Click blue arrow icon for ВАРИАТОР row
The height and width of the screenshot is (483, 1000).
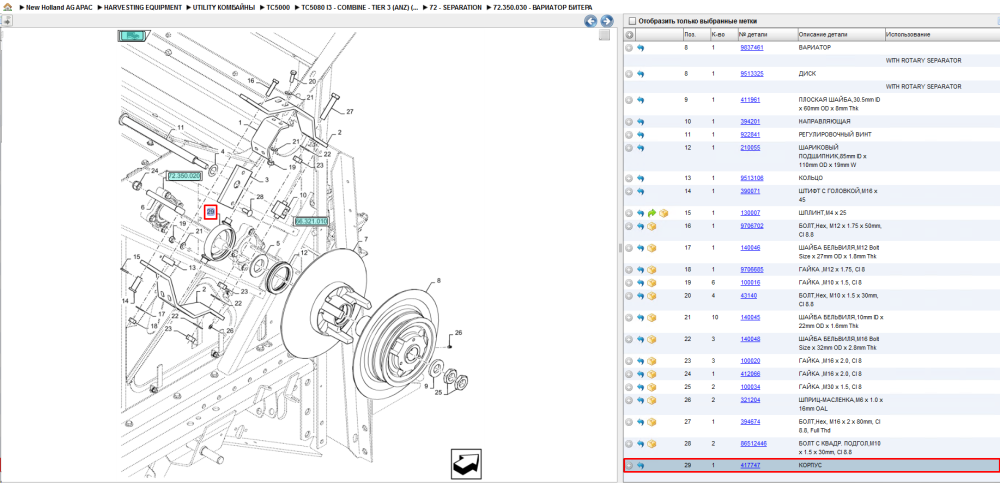[x=641, y=48]
